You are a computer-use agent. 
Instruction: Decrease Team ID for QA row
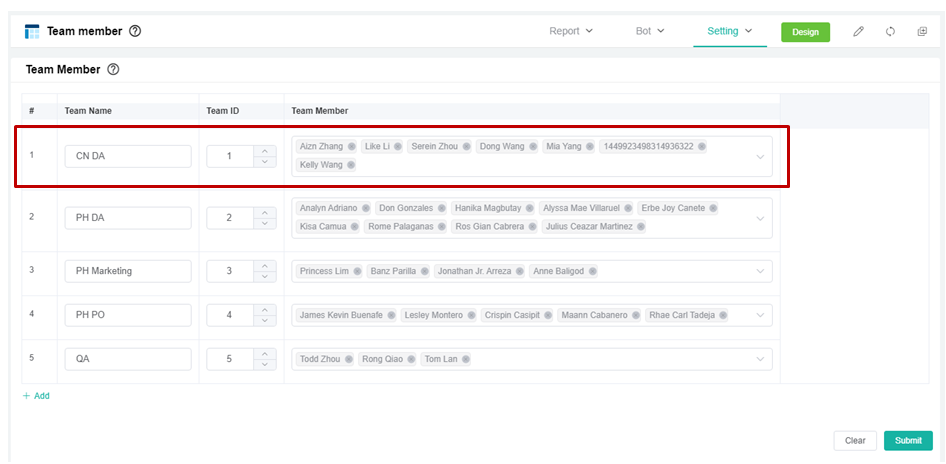pyautogui.click(x=264, y=365)
